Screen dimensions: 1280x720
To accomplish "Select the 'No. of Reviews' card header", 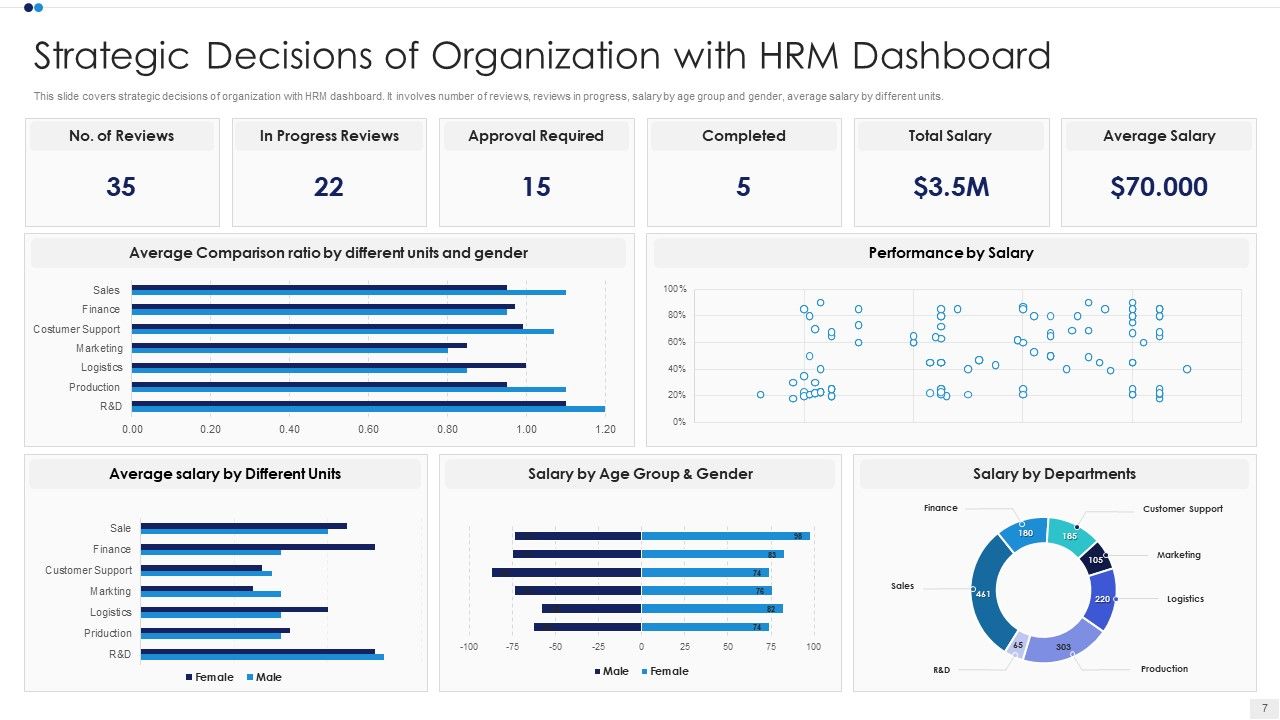I will [x=122, y=136].
